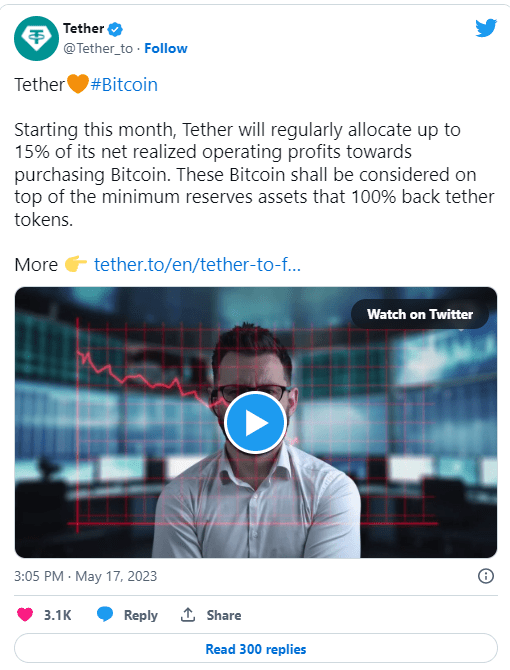510x670 pixels.
Task: Like the tweet with the heart icon
Action: pyautogui.click(x=25, y=615)
